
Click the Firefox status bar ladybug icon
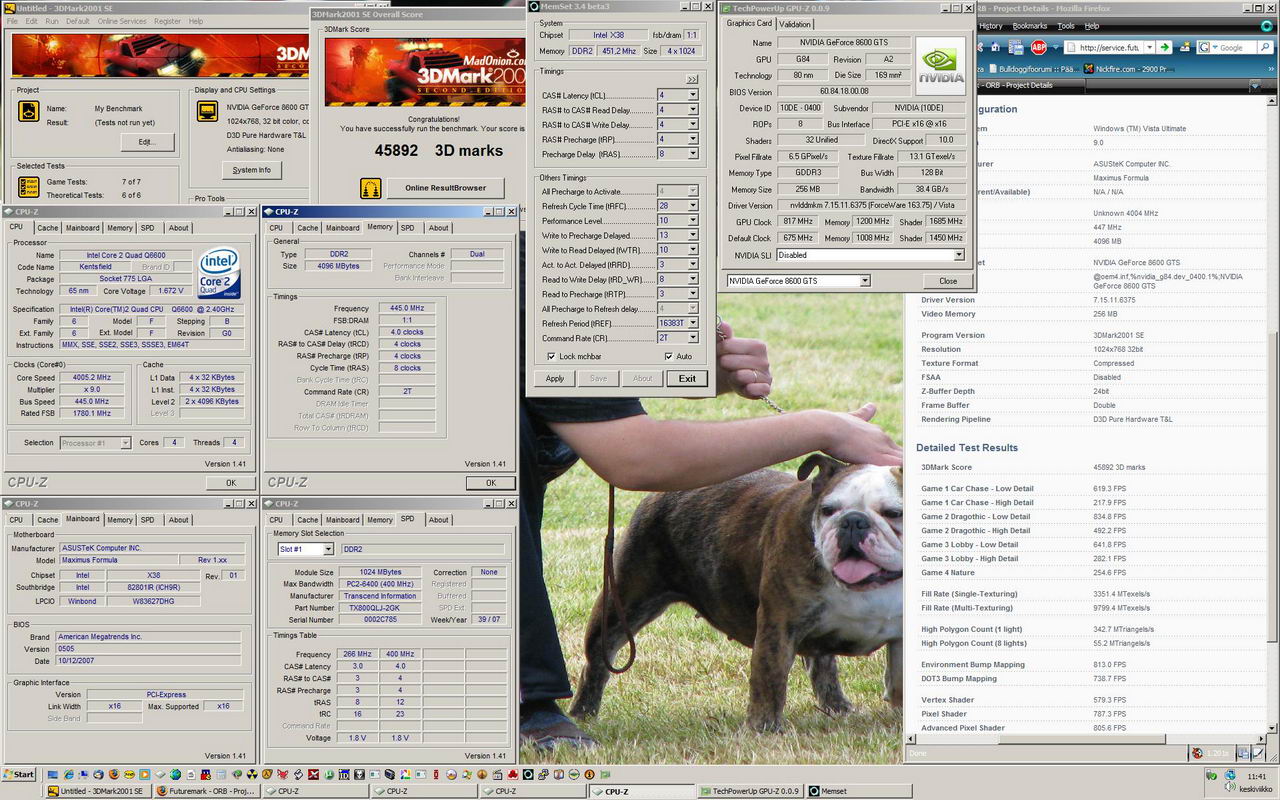pos(1197,753)
